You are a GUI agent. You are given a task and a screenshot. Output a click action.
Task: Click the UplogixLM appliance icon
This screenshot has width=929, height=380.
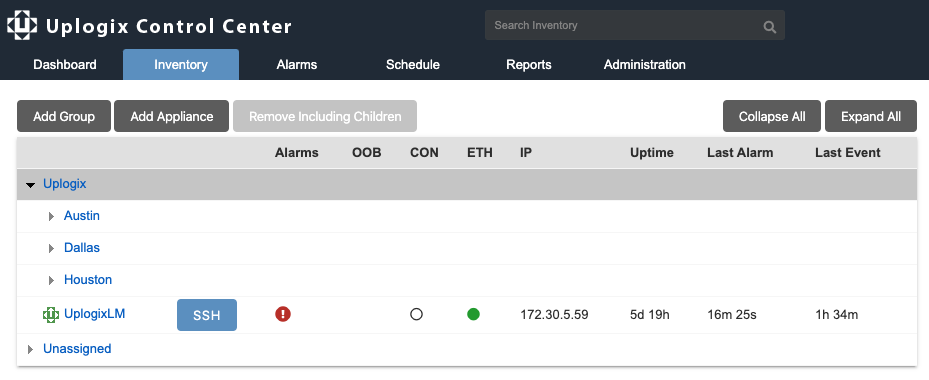click(51, 315)
